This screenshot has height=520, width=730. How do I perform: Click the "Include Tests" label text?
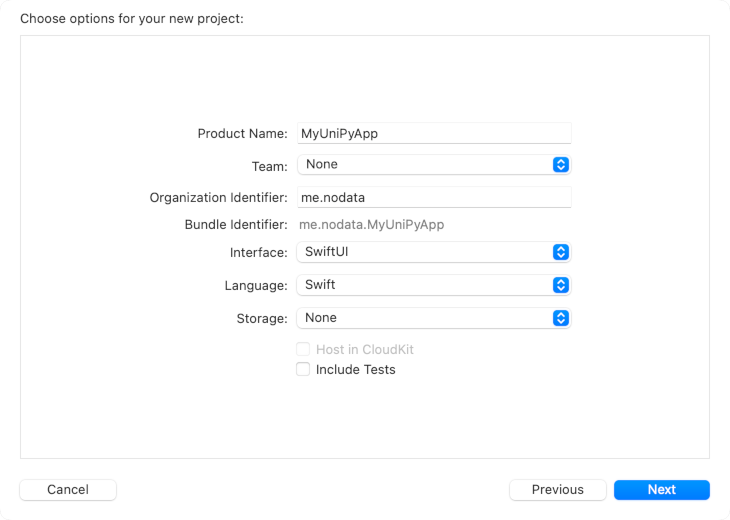[355, 369]
